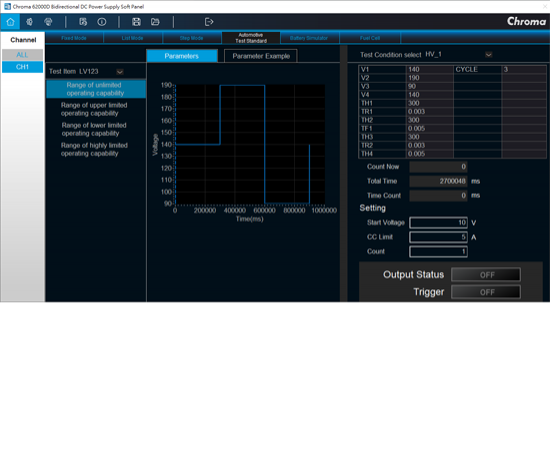Open the information icon in the toolbar
The width and height of the screenshot is (550, 449).
pos(102,22)
